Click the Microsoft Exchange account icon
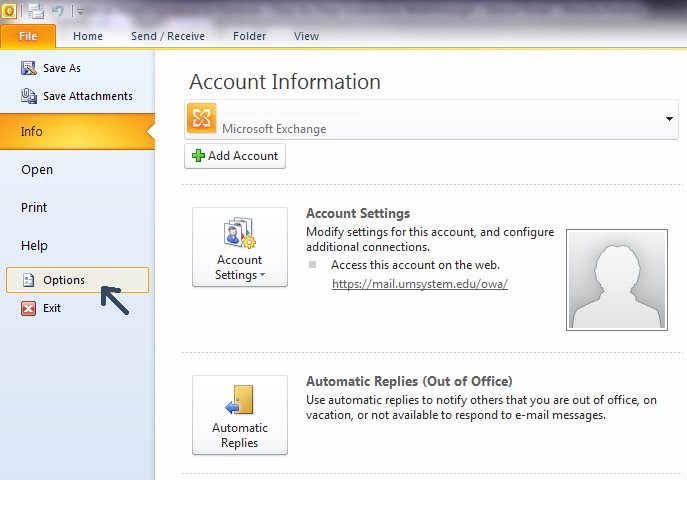This screenshot has width=687, height=512. [202, 118]
